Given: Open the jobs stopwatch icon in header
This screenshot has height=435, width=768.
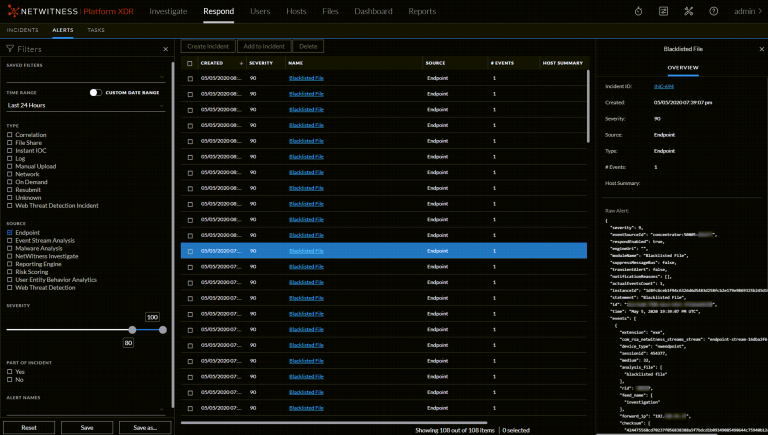Looking at the screenshot, I should pyautogui.click(x=636, y=11).
